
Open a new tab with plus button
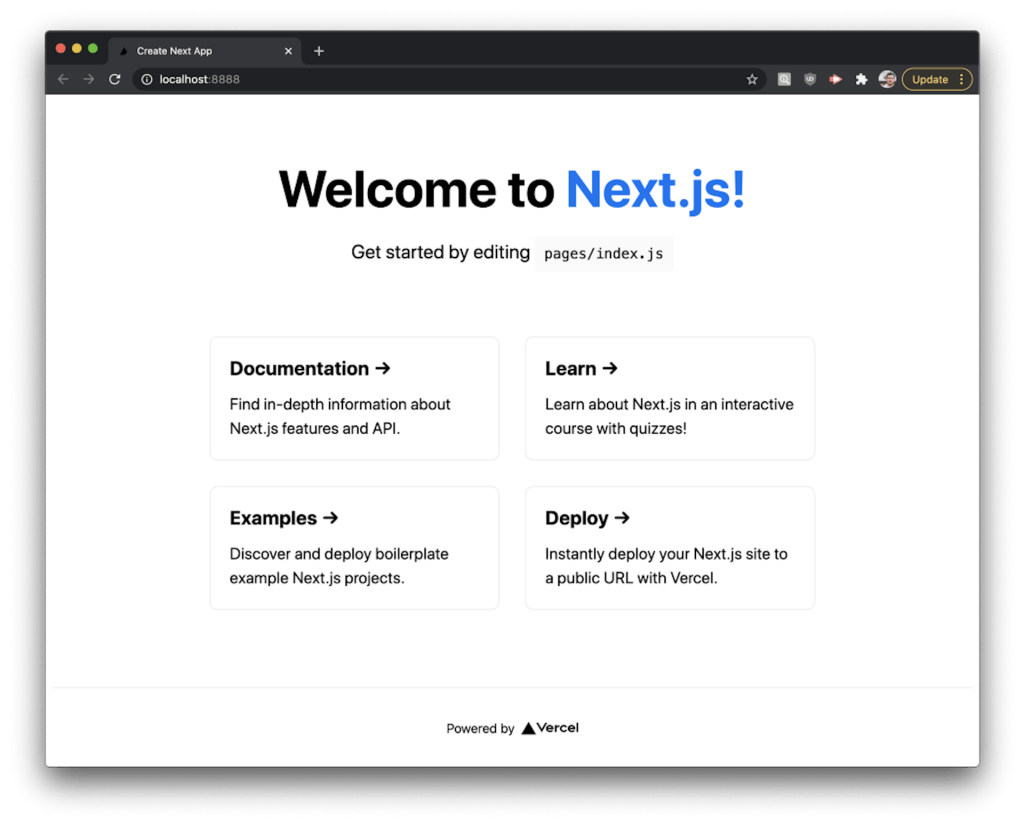[319, 51]
